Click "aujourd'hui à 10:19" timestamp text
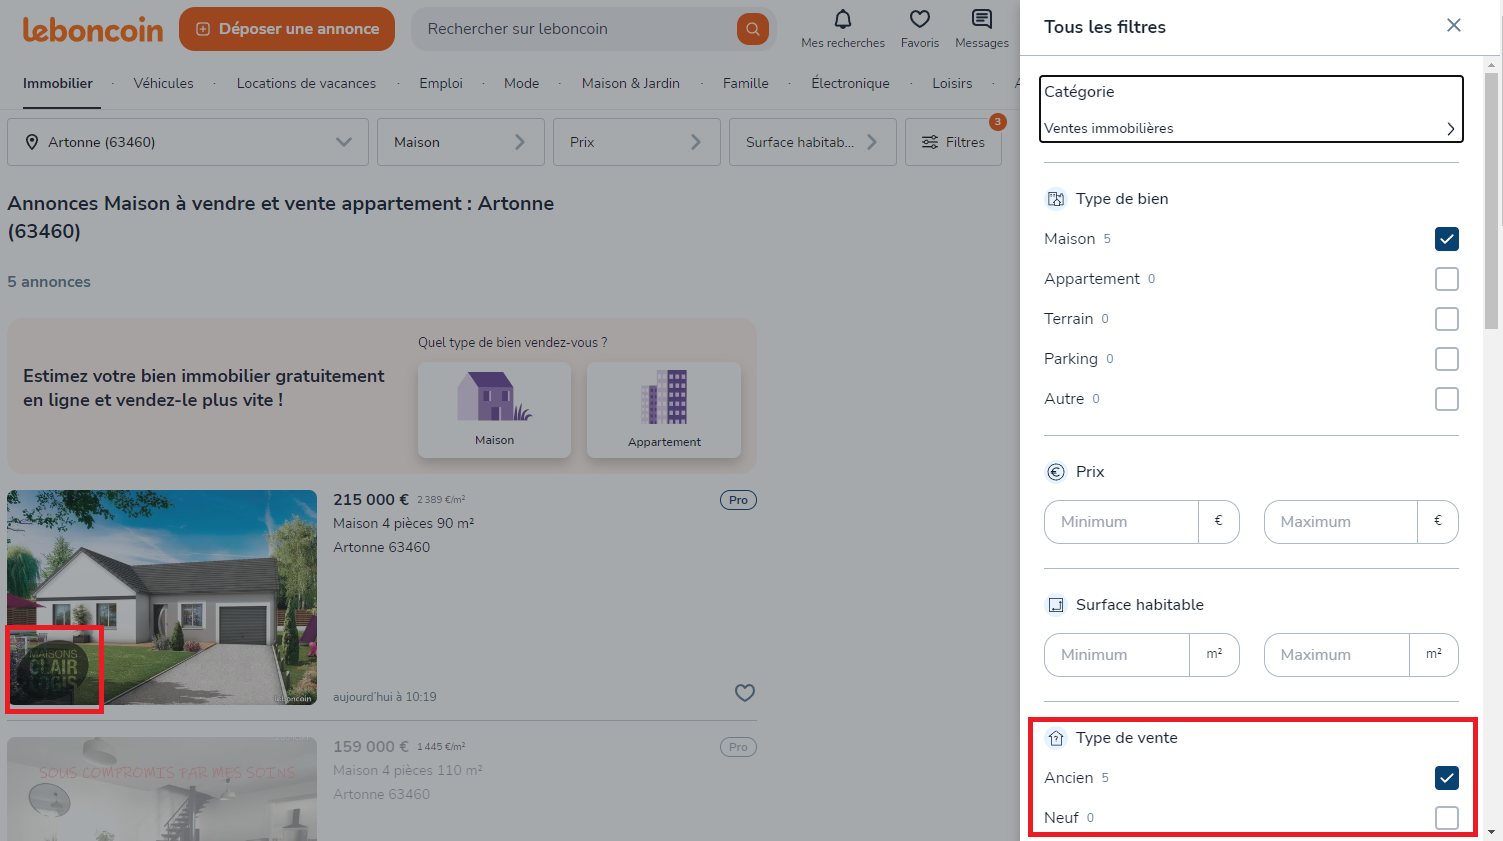The height and width of the screenshot is (841, 1503). [x=385, y=697]
